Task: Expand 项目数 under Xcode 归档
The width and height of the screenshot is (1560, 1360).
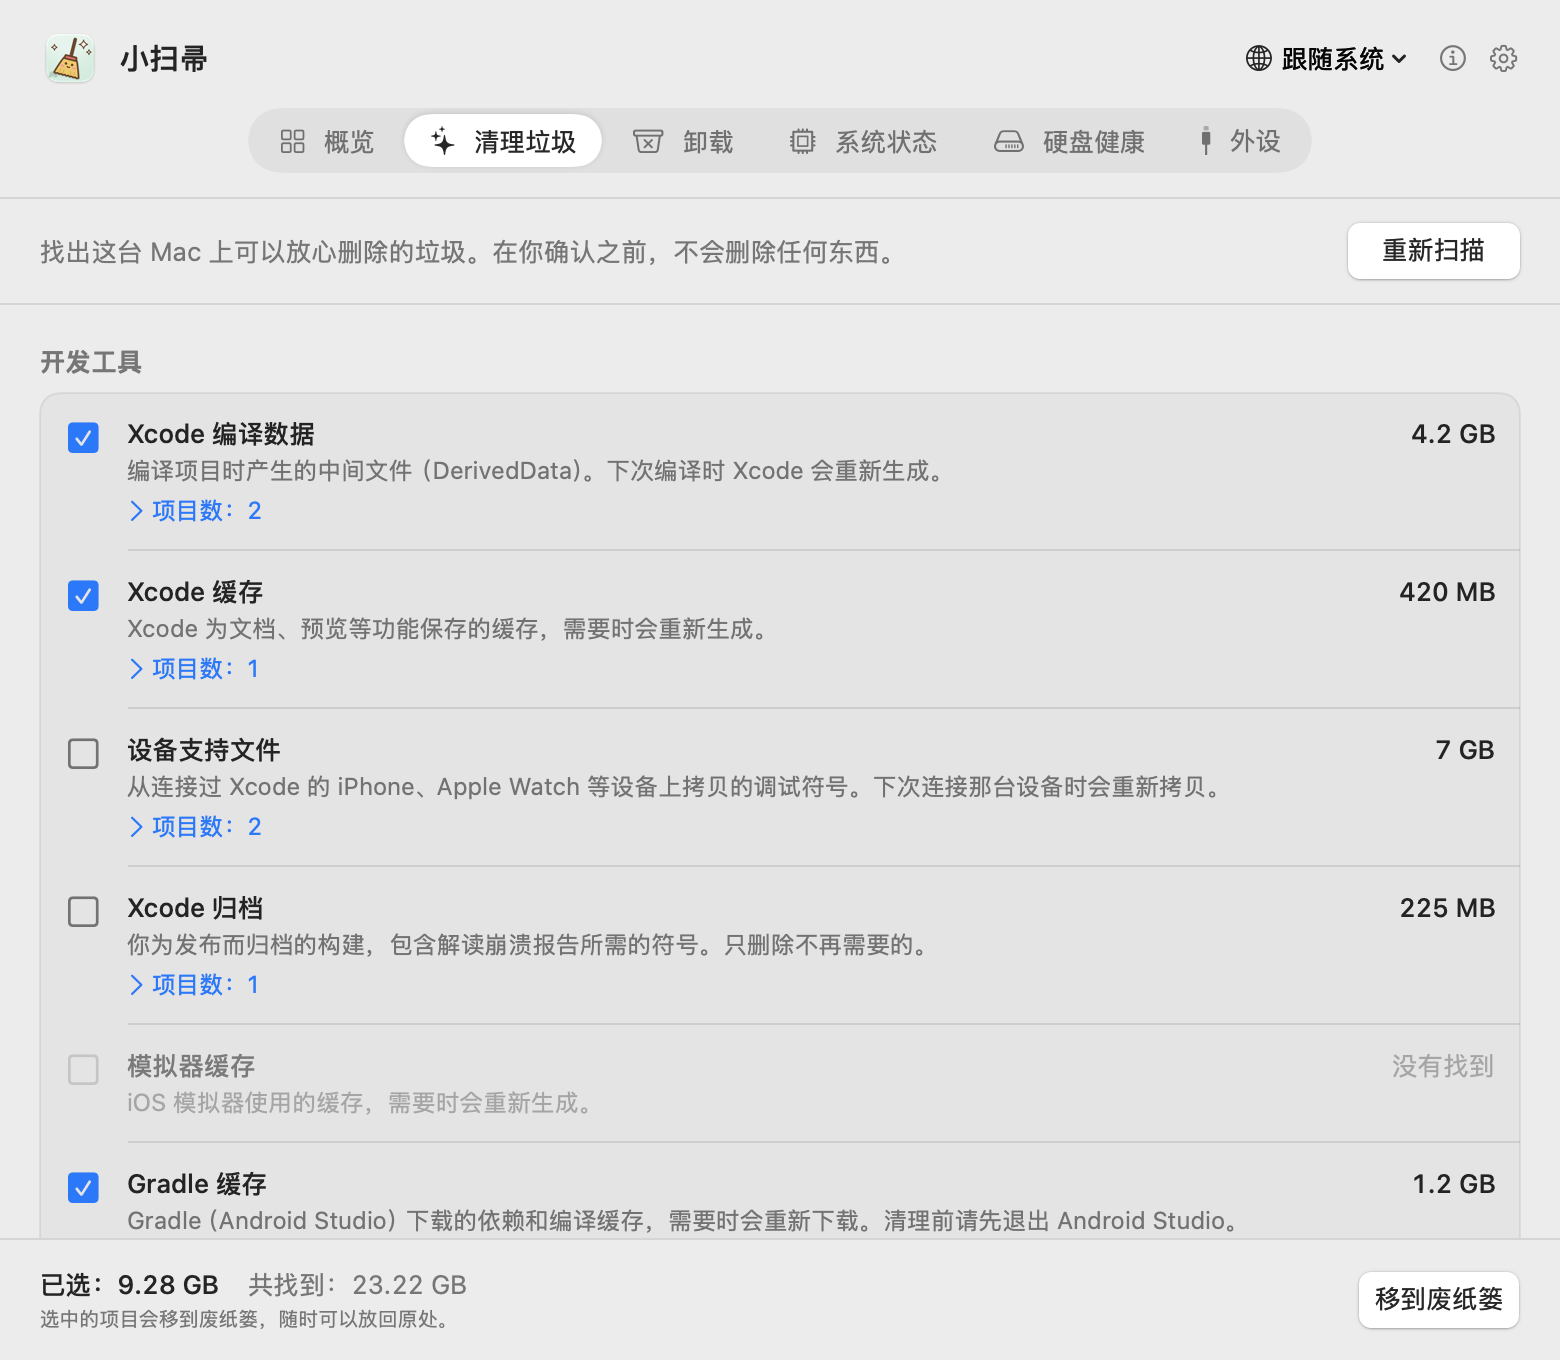Action: pos(194,985)
